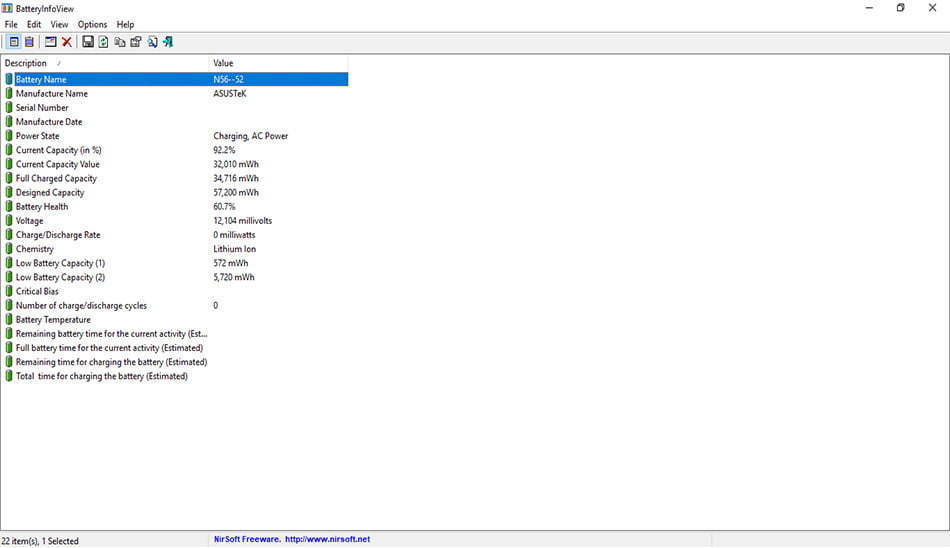Click the '32,010 mWh' value

[x=236, y=164]
